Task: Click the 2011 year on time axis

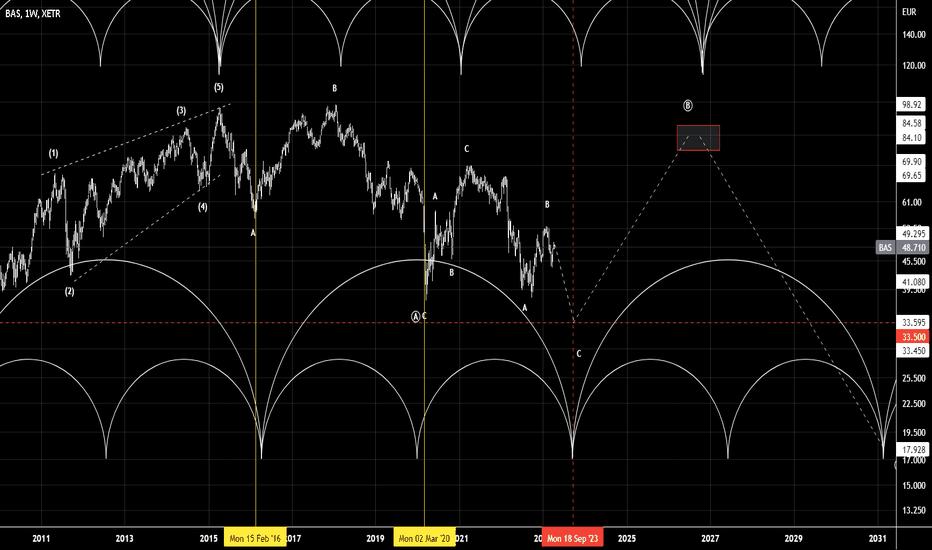Action: click(41, 539)
